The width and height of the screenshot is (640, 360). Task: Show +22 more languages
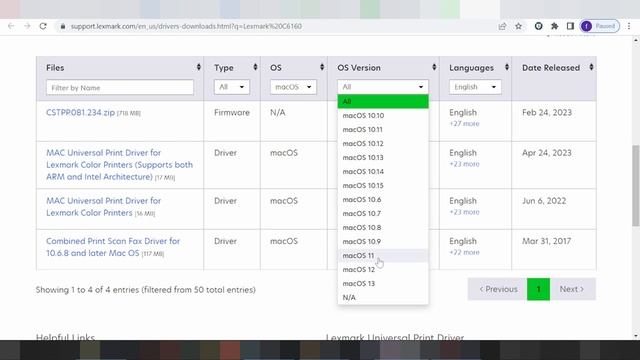tap(464, 252)
